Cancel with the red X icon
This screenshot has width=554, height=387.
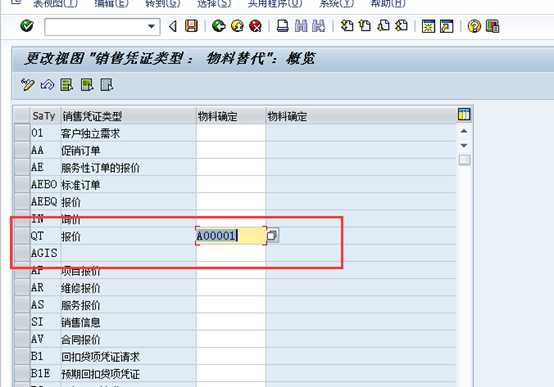pyautogui.click(x=255, y=26)
